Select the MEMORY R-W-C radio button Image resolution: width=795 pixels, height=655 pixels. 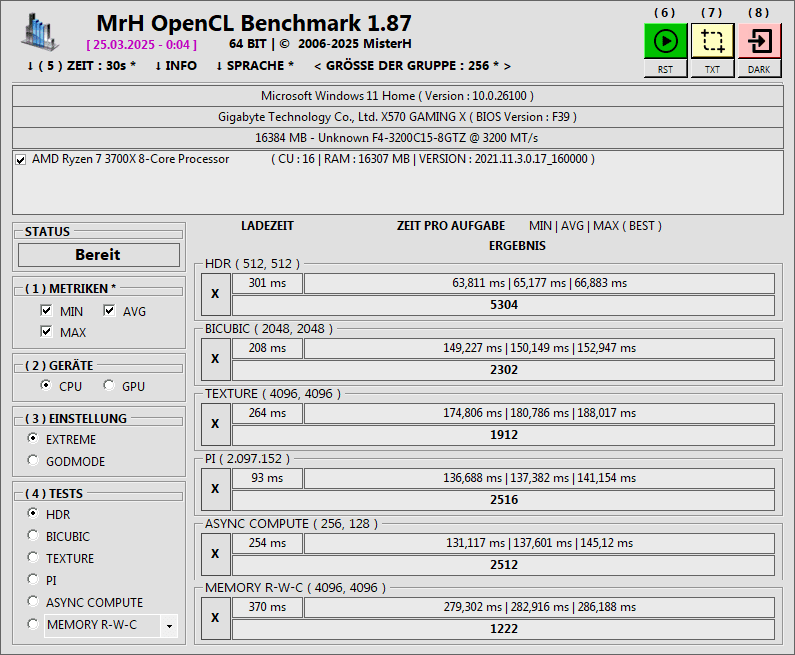point(33,624)
